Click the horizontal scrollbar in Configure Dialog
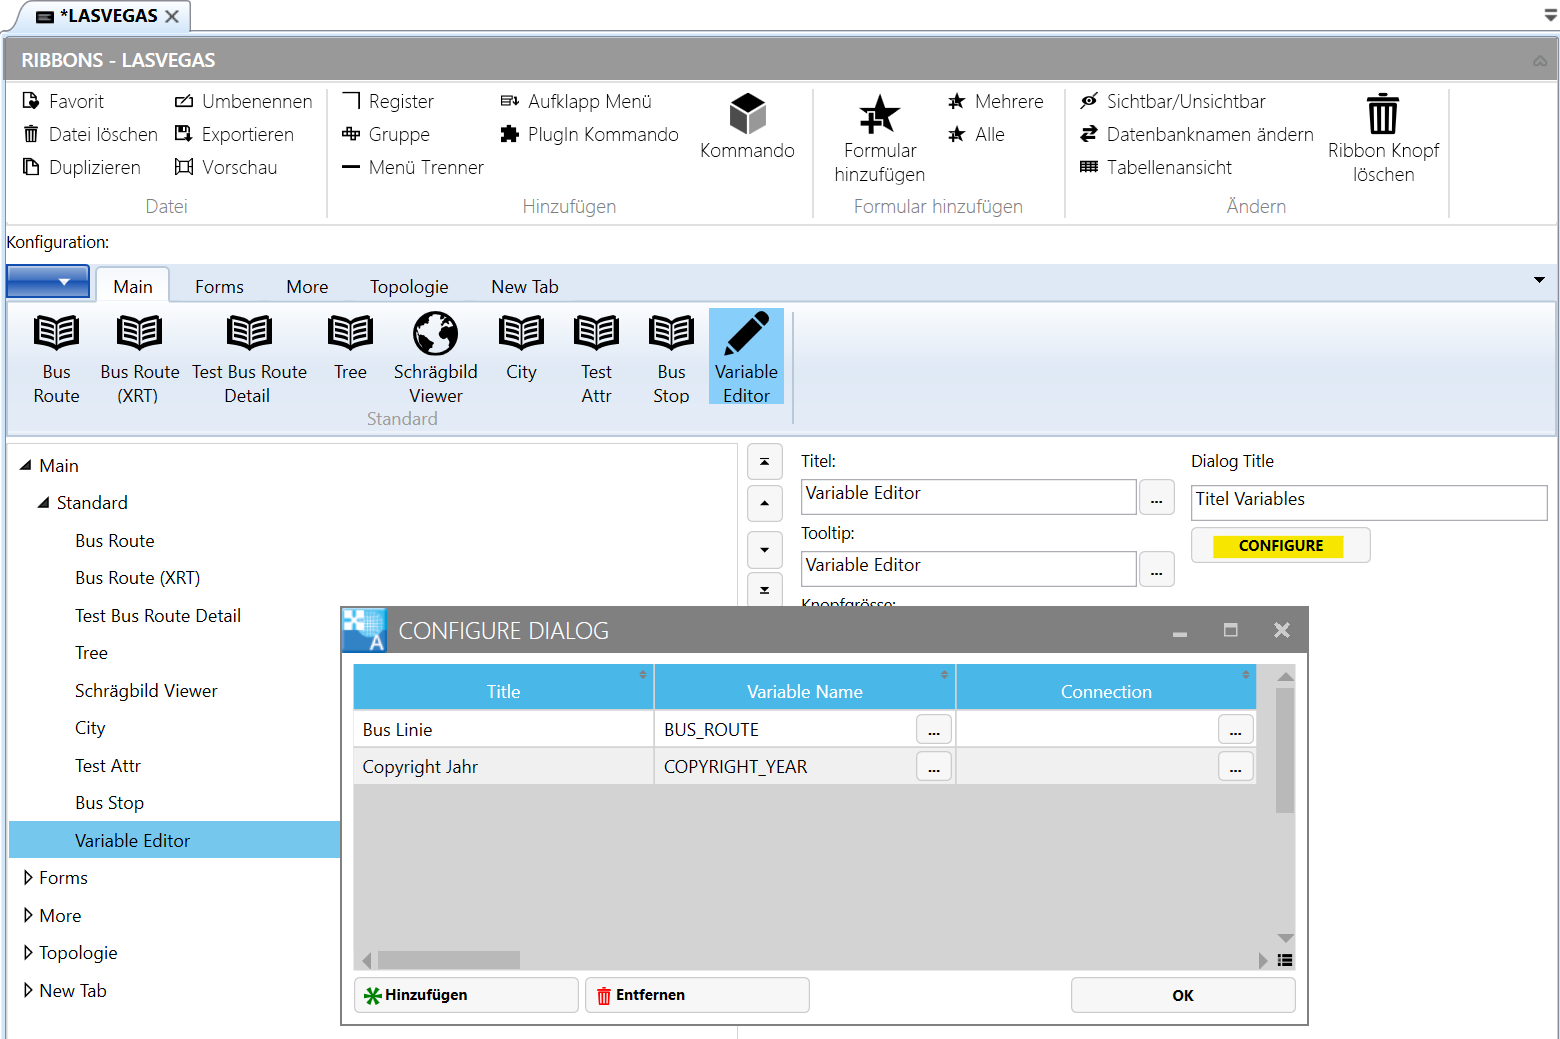Image resolution: width=1560 pixels, height=1039 pixels. tap(448, 960)
